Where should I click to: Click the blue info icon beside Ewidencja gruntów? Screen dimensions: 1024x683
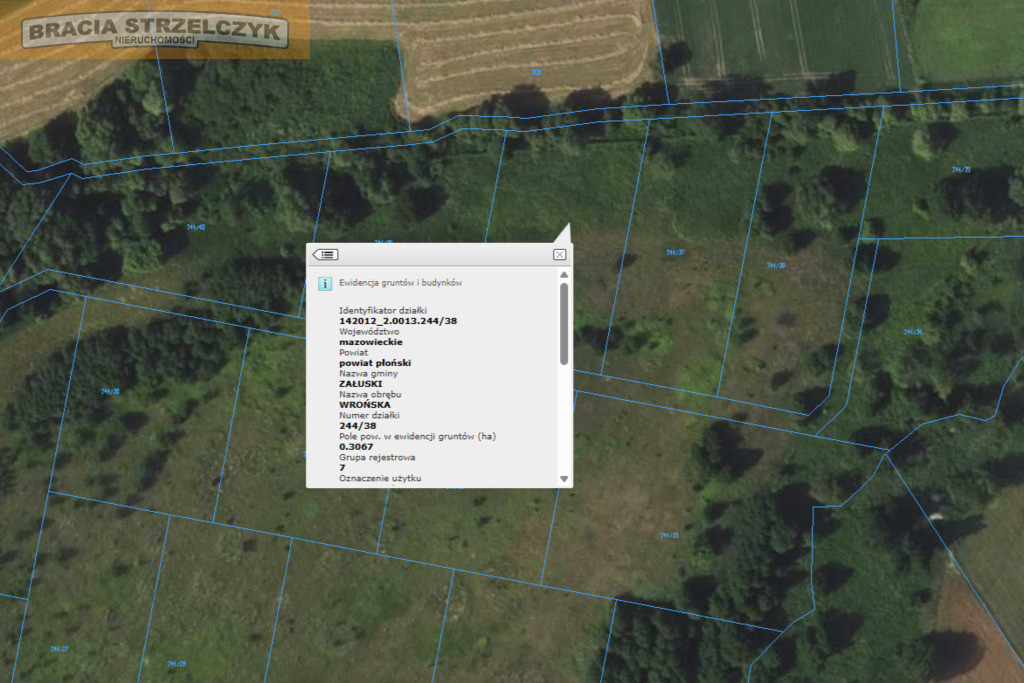point(325,283)
